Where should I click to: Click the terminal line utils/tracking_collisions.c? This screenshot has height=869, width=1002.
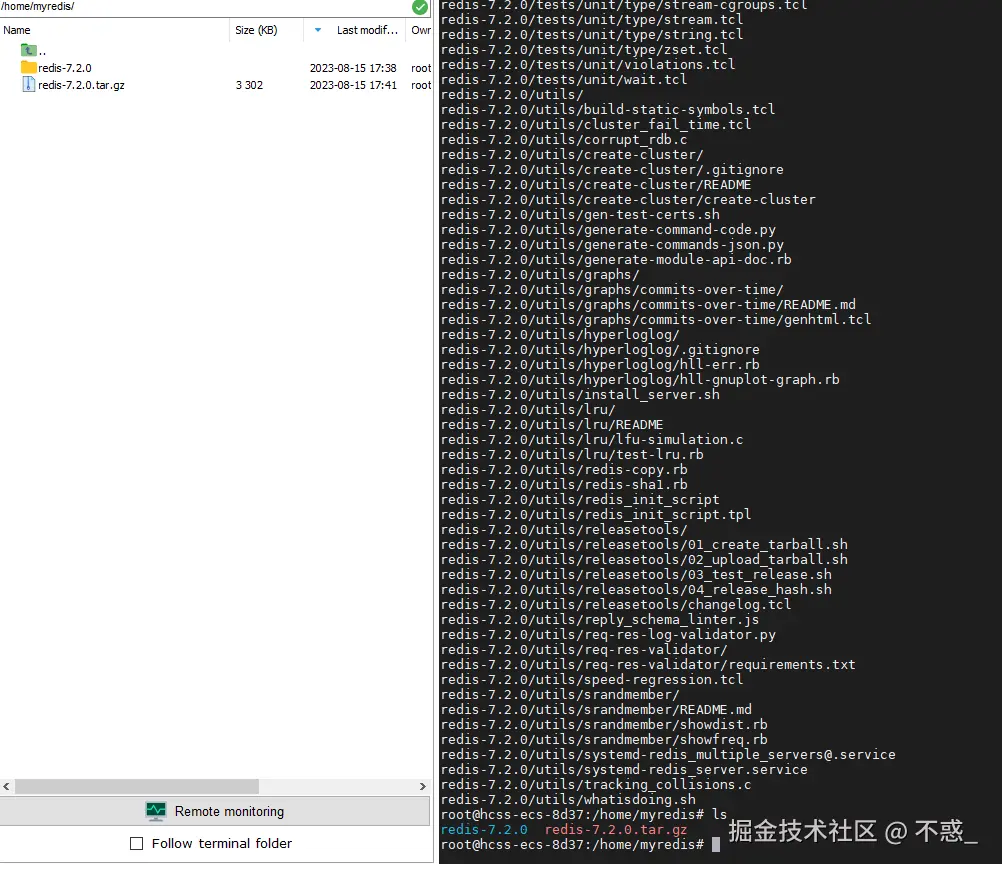pos(596,785)
